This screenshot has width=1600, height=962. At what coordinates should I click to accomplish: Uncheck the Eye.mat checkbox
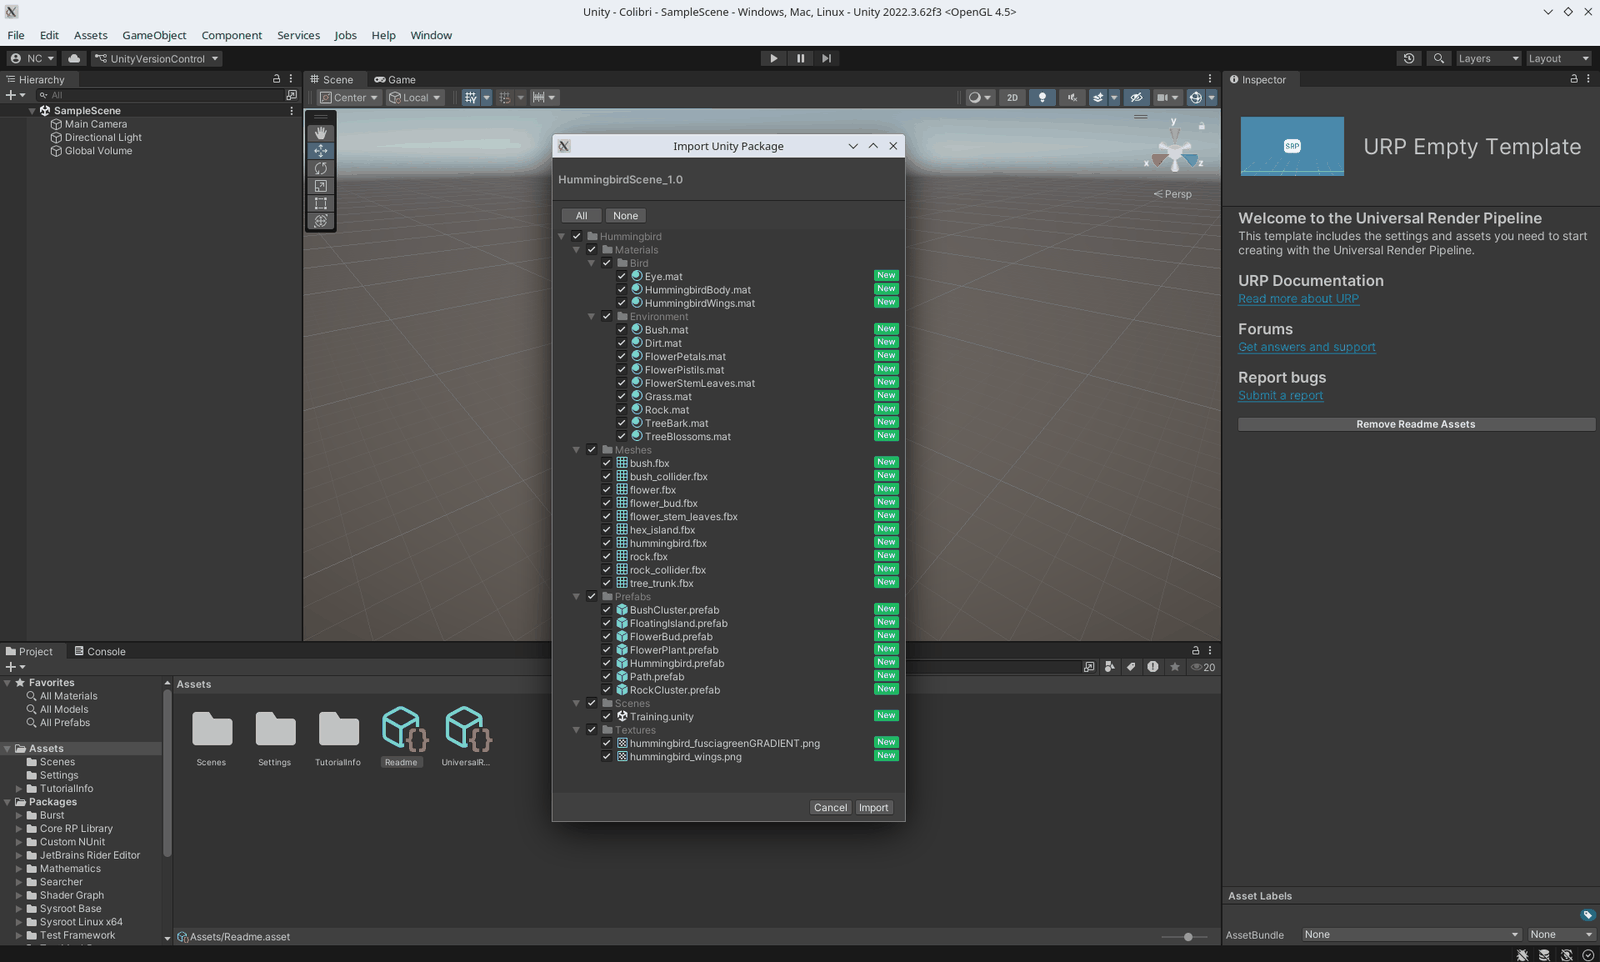pyautogui.click(x=622, y=276)
